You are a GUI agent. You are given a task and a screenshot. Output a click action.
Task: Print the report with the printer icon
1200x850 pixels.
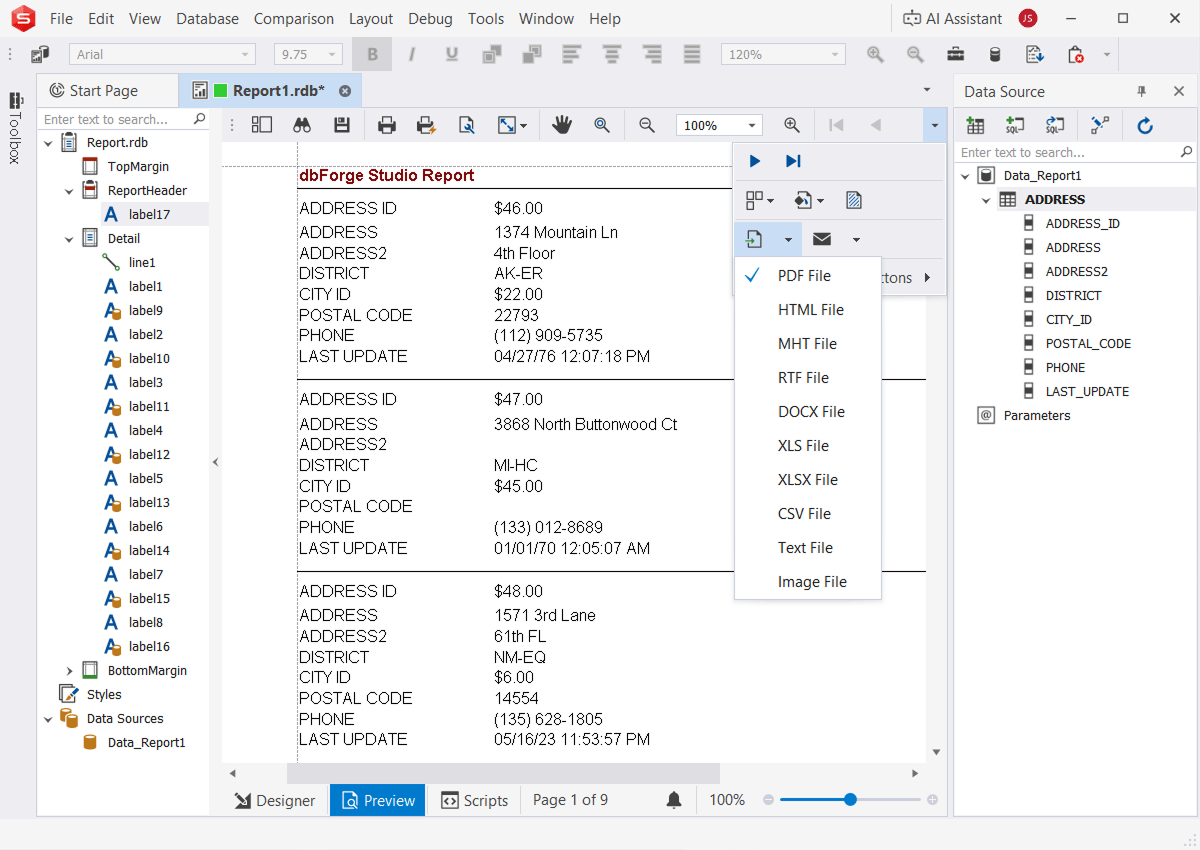tap(387, 125)
